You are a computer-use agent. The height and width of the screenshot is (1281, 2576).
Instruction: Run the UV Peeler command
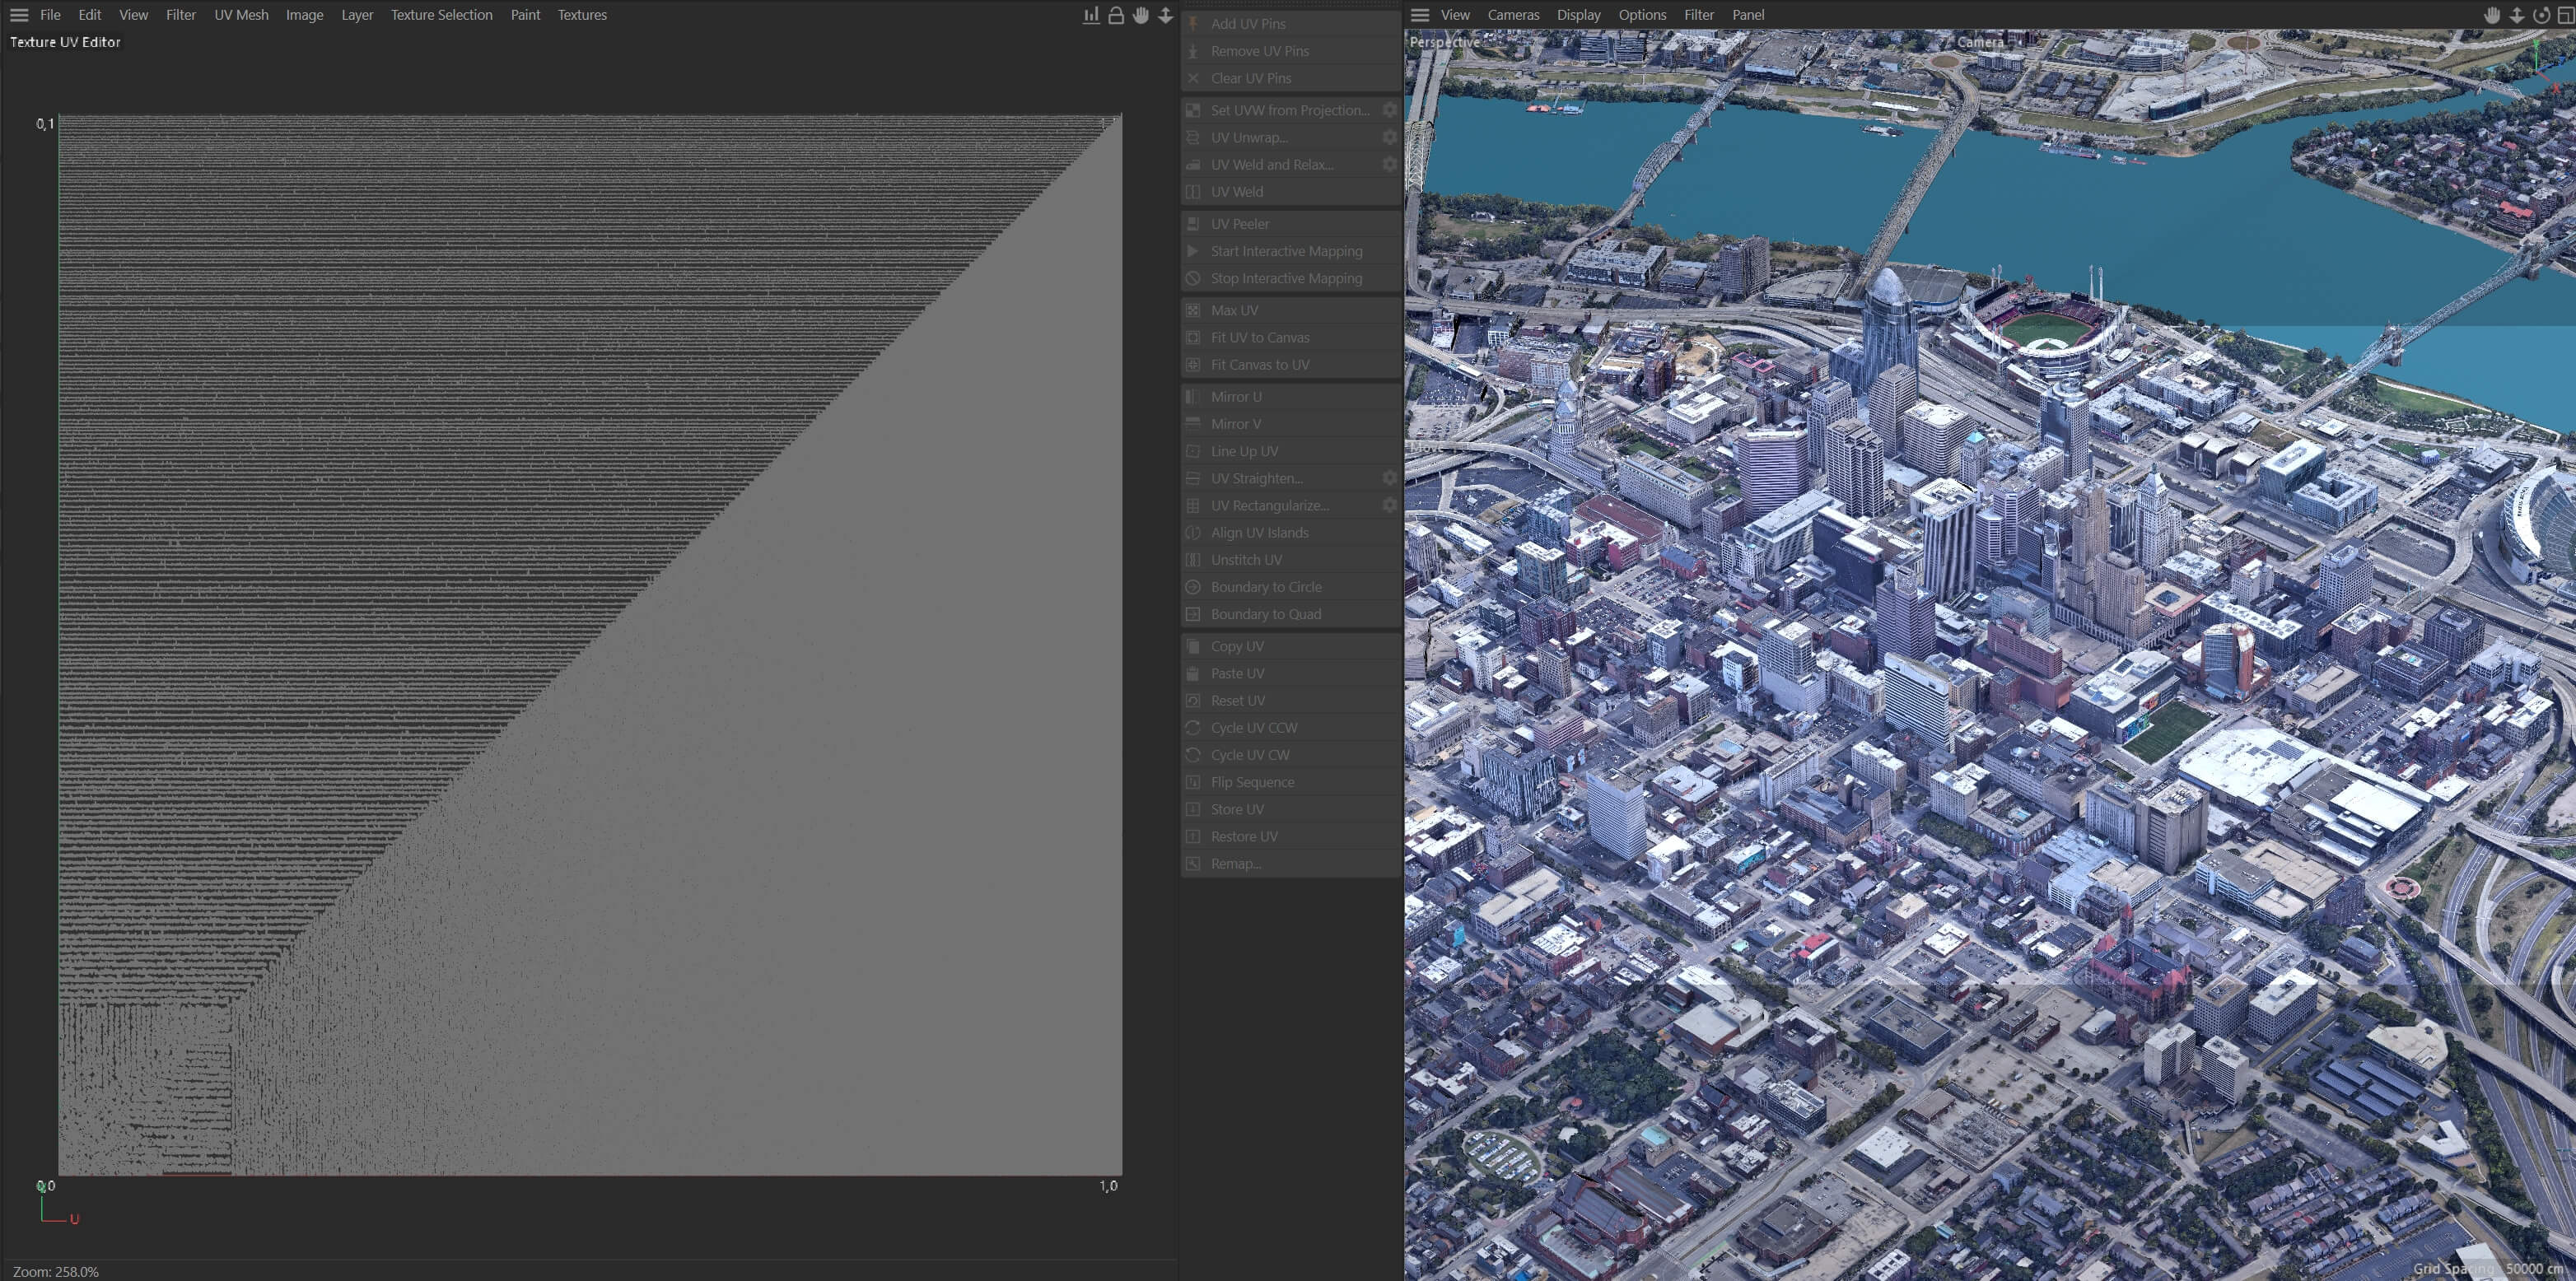tap(1290, 224)
